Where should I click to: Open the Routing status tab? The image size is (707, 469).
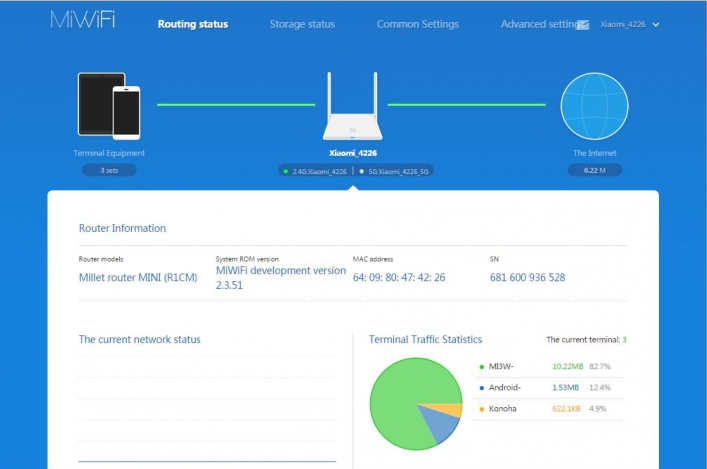click(x=193, y=24)
